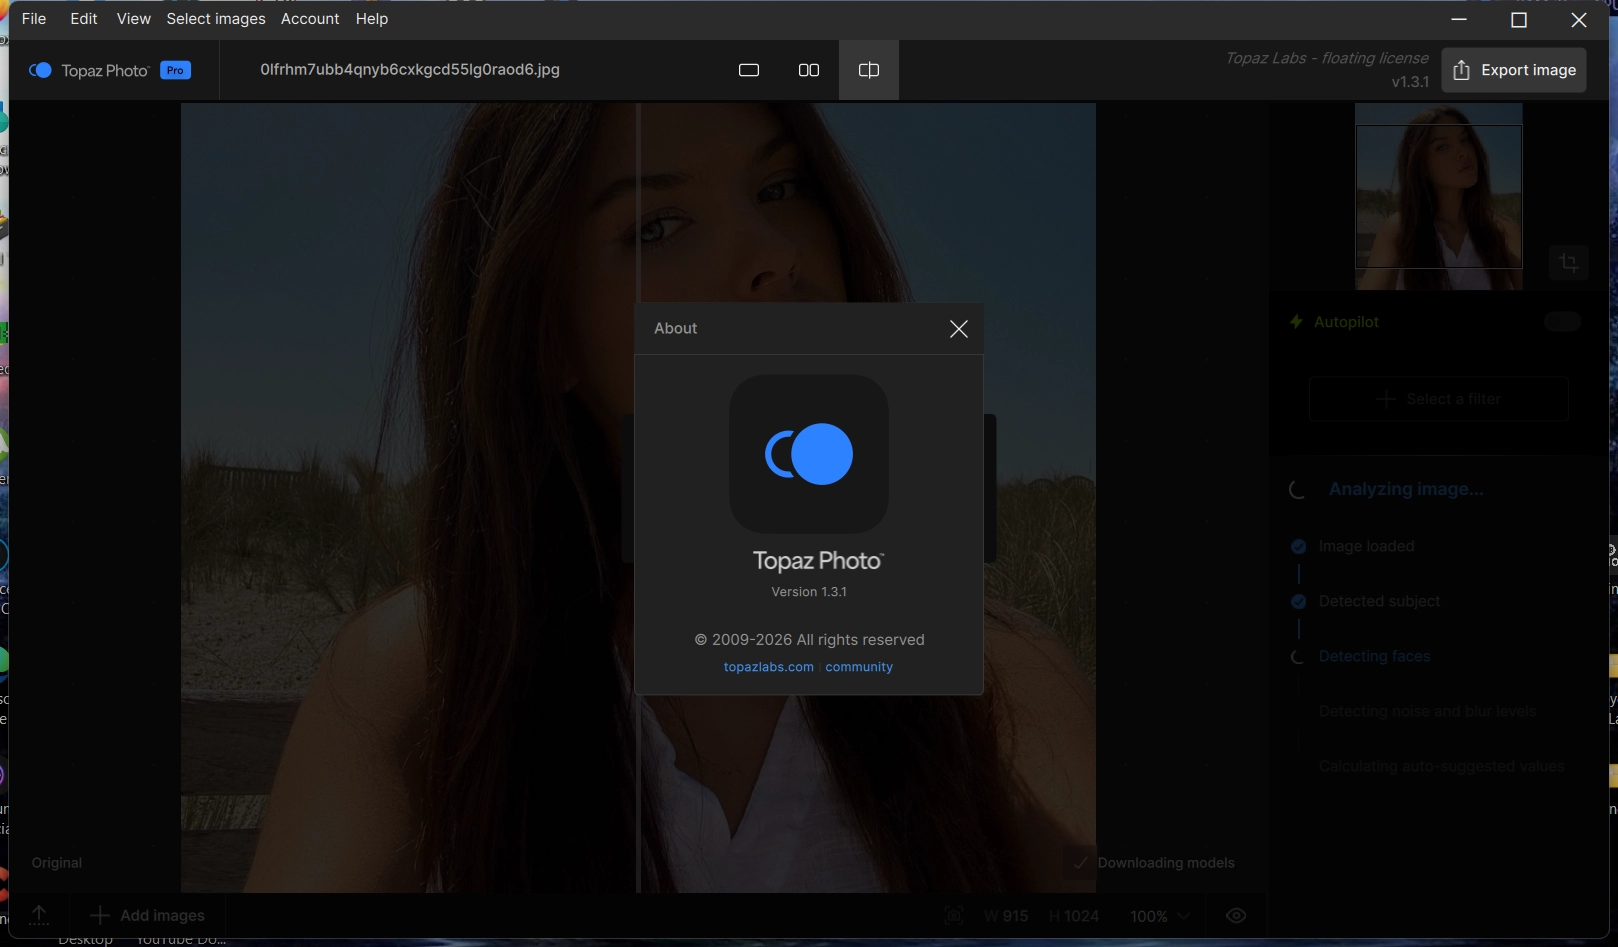Viewport: 1618px width, 947px height.
Task: Toggle the Autopilot switch
Action: [1561, 322]
